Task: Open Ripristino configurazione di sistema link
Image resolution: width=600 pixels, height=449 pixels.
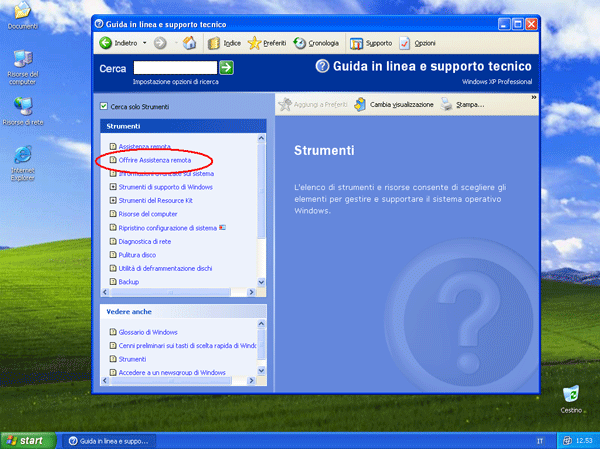Action: [168, 228]
